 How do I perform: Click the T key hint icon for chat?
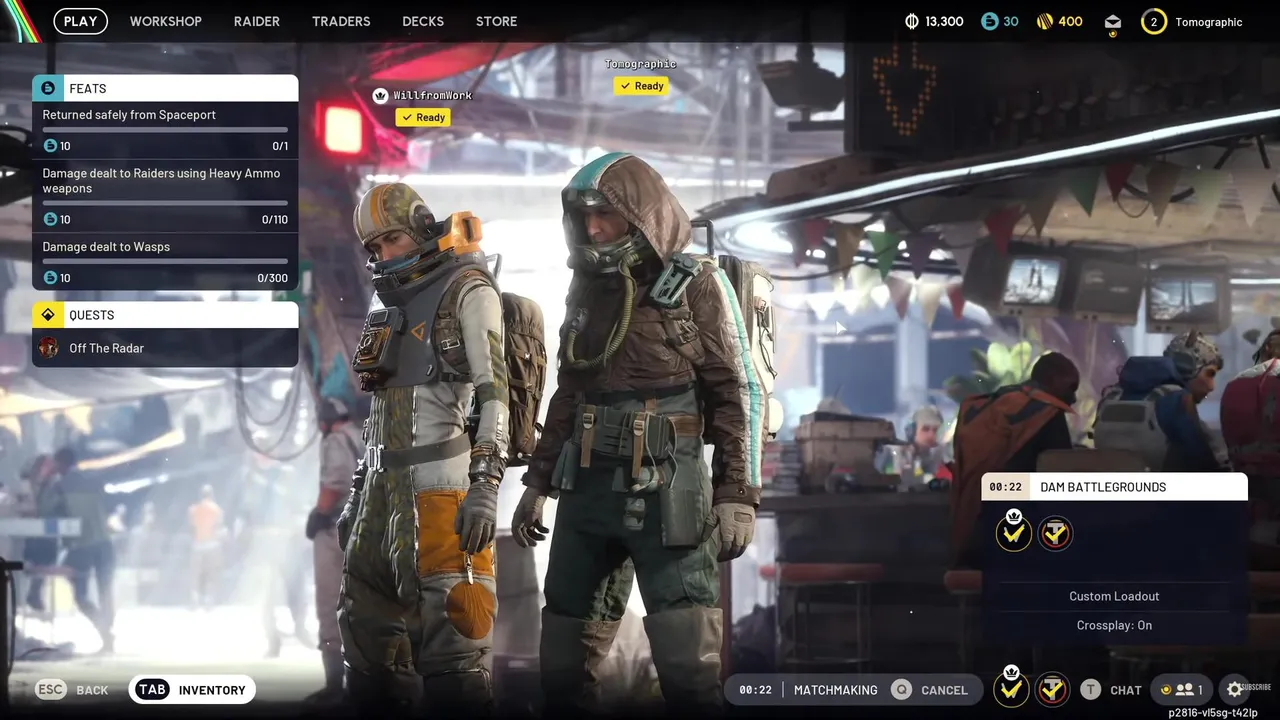[x=1090, y=690]
